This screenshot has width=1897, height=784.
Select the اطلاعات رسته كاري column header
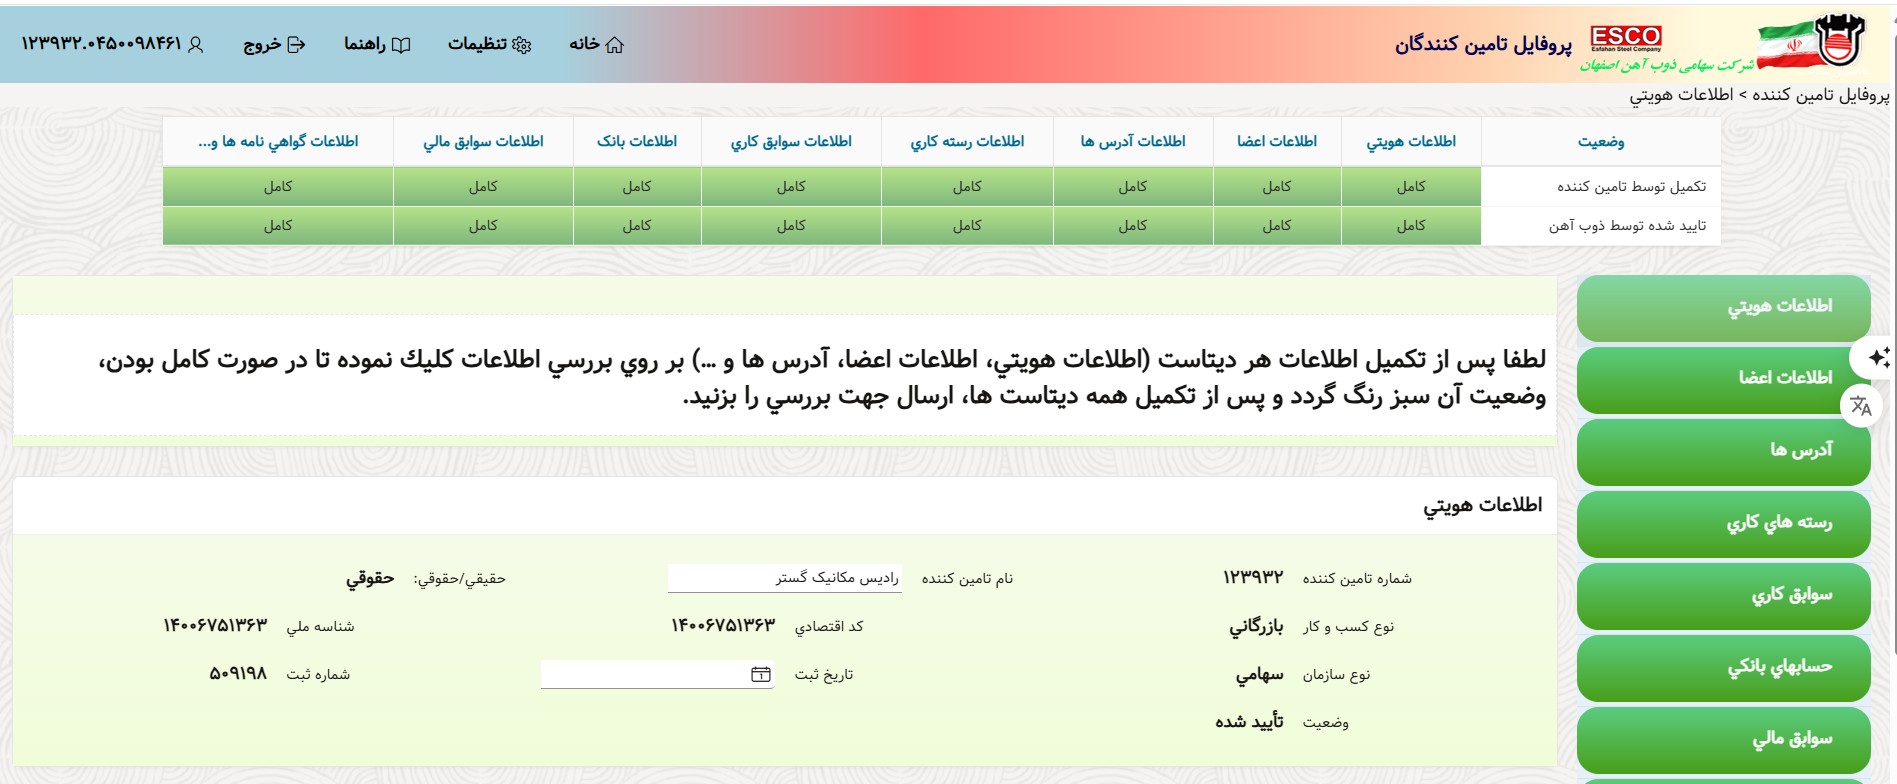[967, 142]
